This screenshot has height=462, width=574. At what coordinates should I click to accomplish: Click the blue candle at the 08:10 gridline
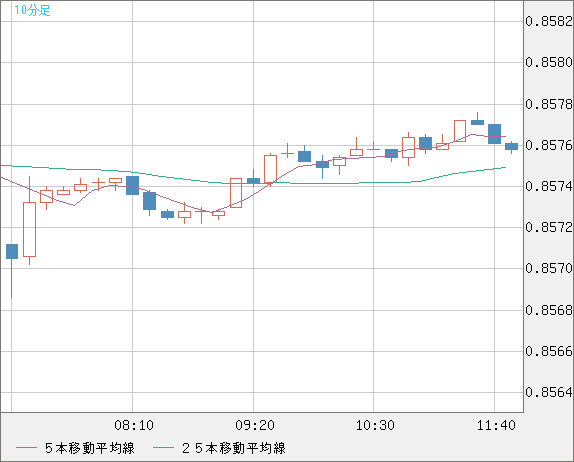[133, 185]
